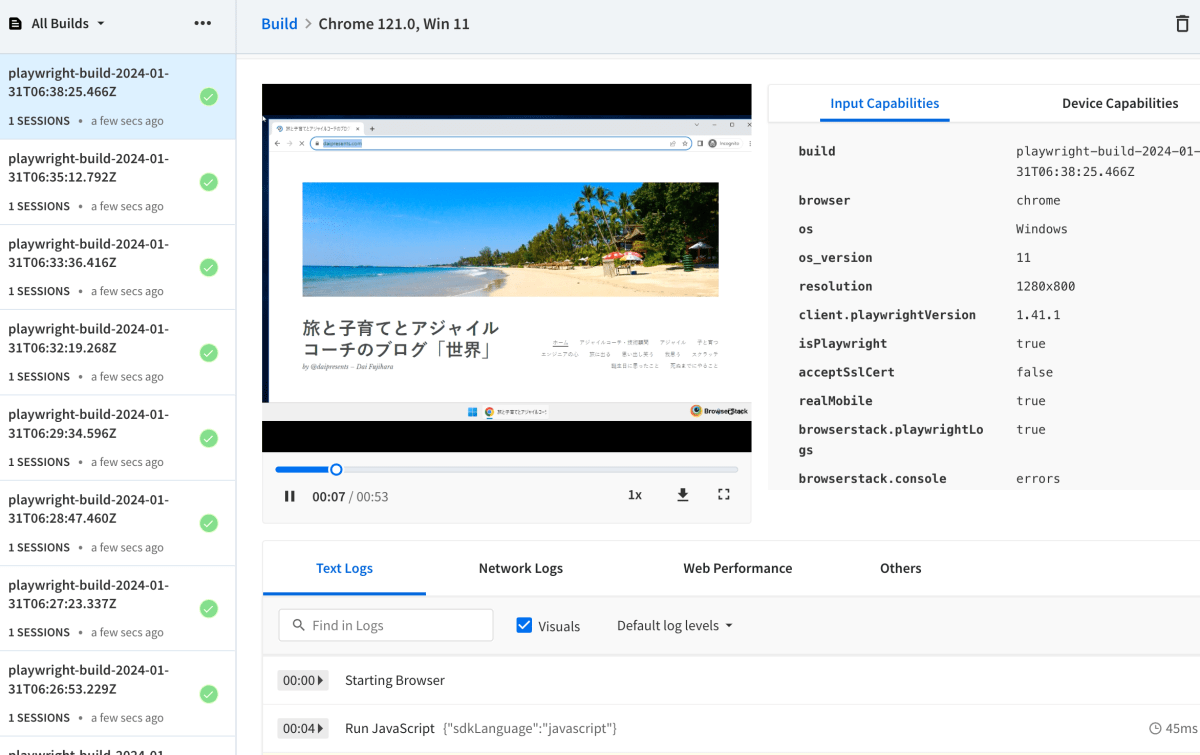Change playback speed via the 1x control
This screenshot has width=1200, height=755.
click(x=634, y=495)
